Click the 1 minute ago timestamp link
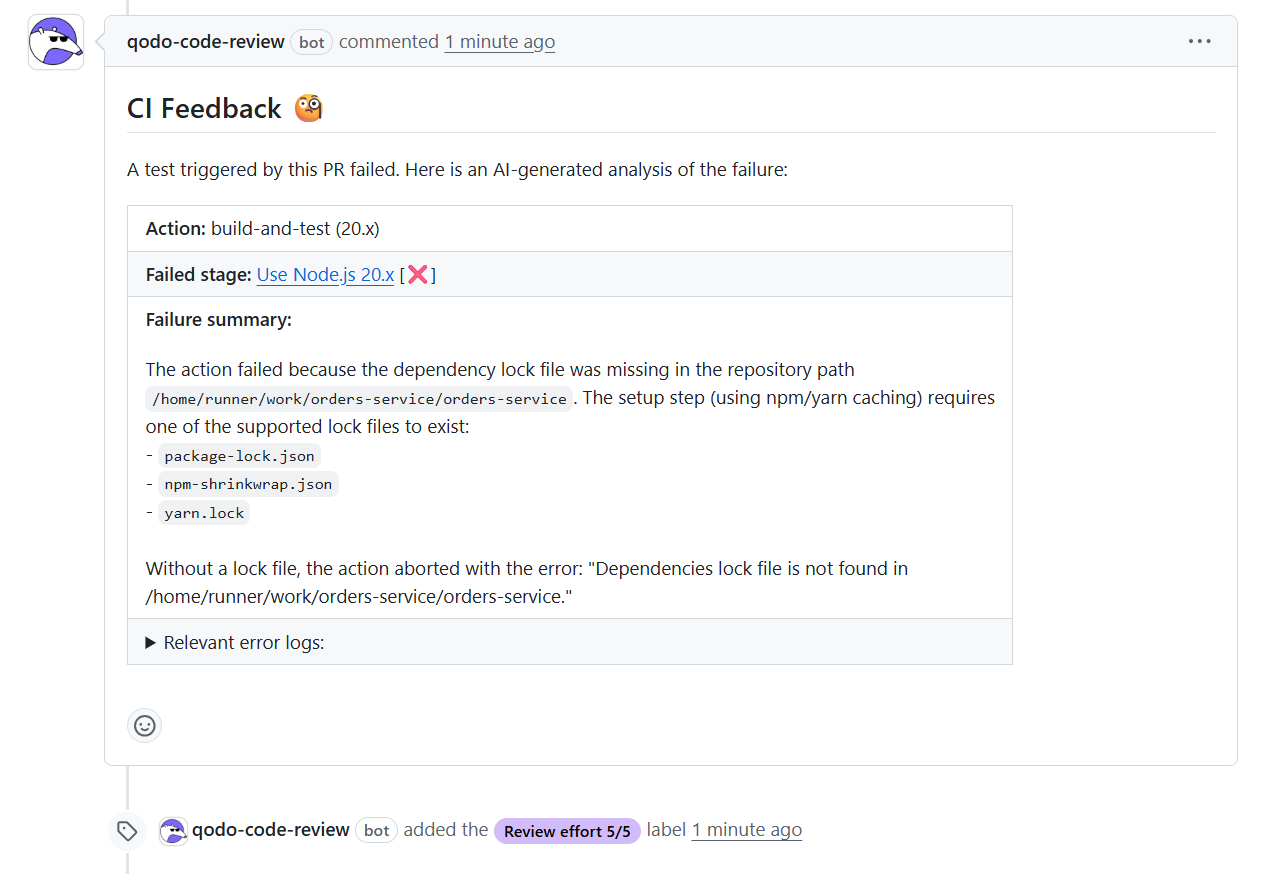Screen dimensions: 1281x874 point(499,42)
